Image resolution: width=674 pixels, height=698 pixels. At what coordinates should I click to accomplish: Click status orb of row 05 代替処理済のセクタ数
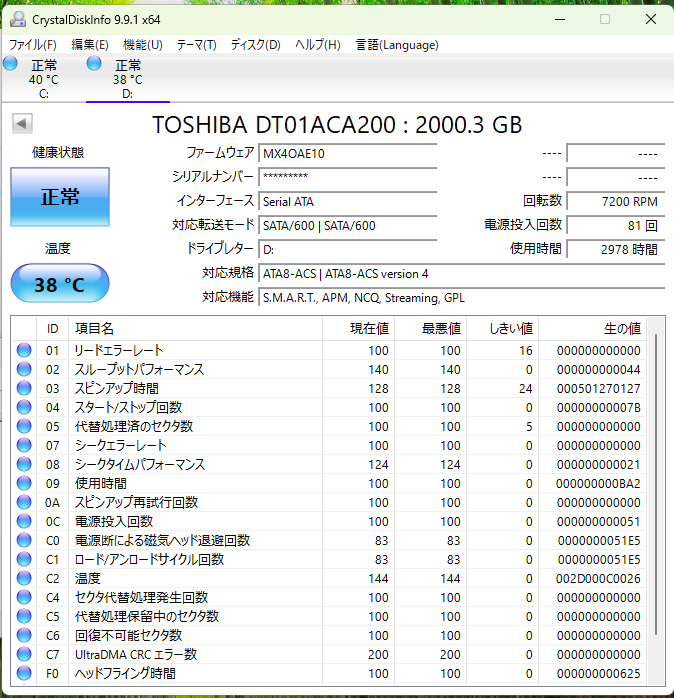pyautogui.click(x=24, y=426)
